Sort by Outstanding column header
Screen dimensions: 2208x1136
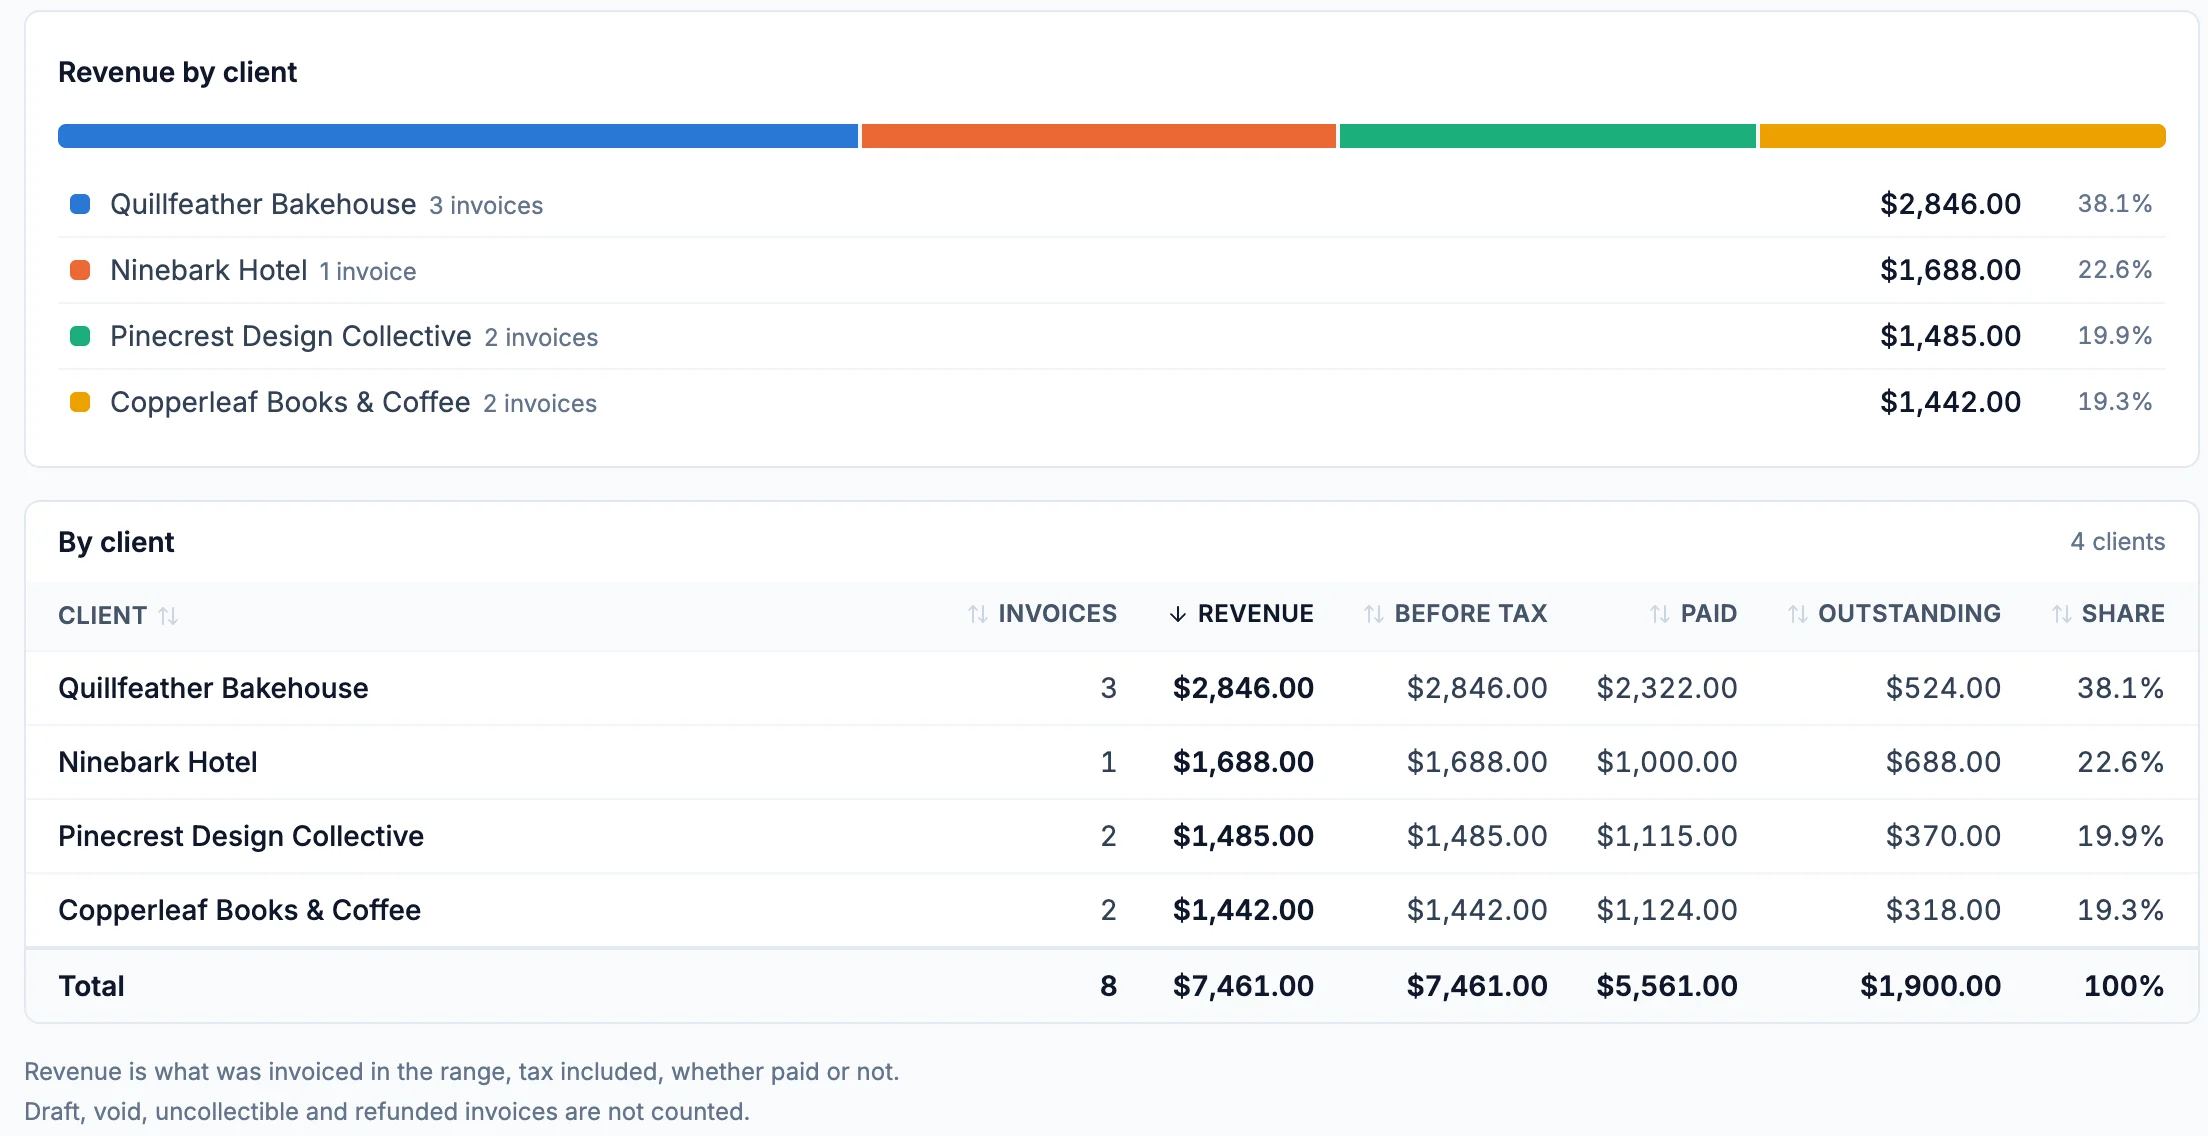[x=1894, y=614]
